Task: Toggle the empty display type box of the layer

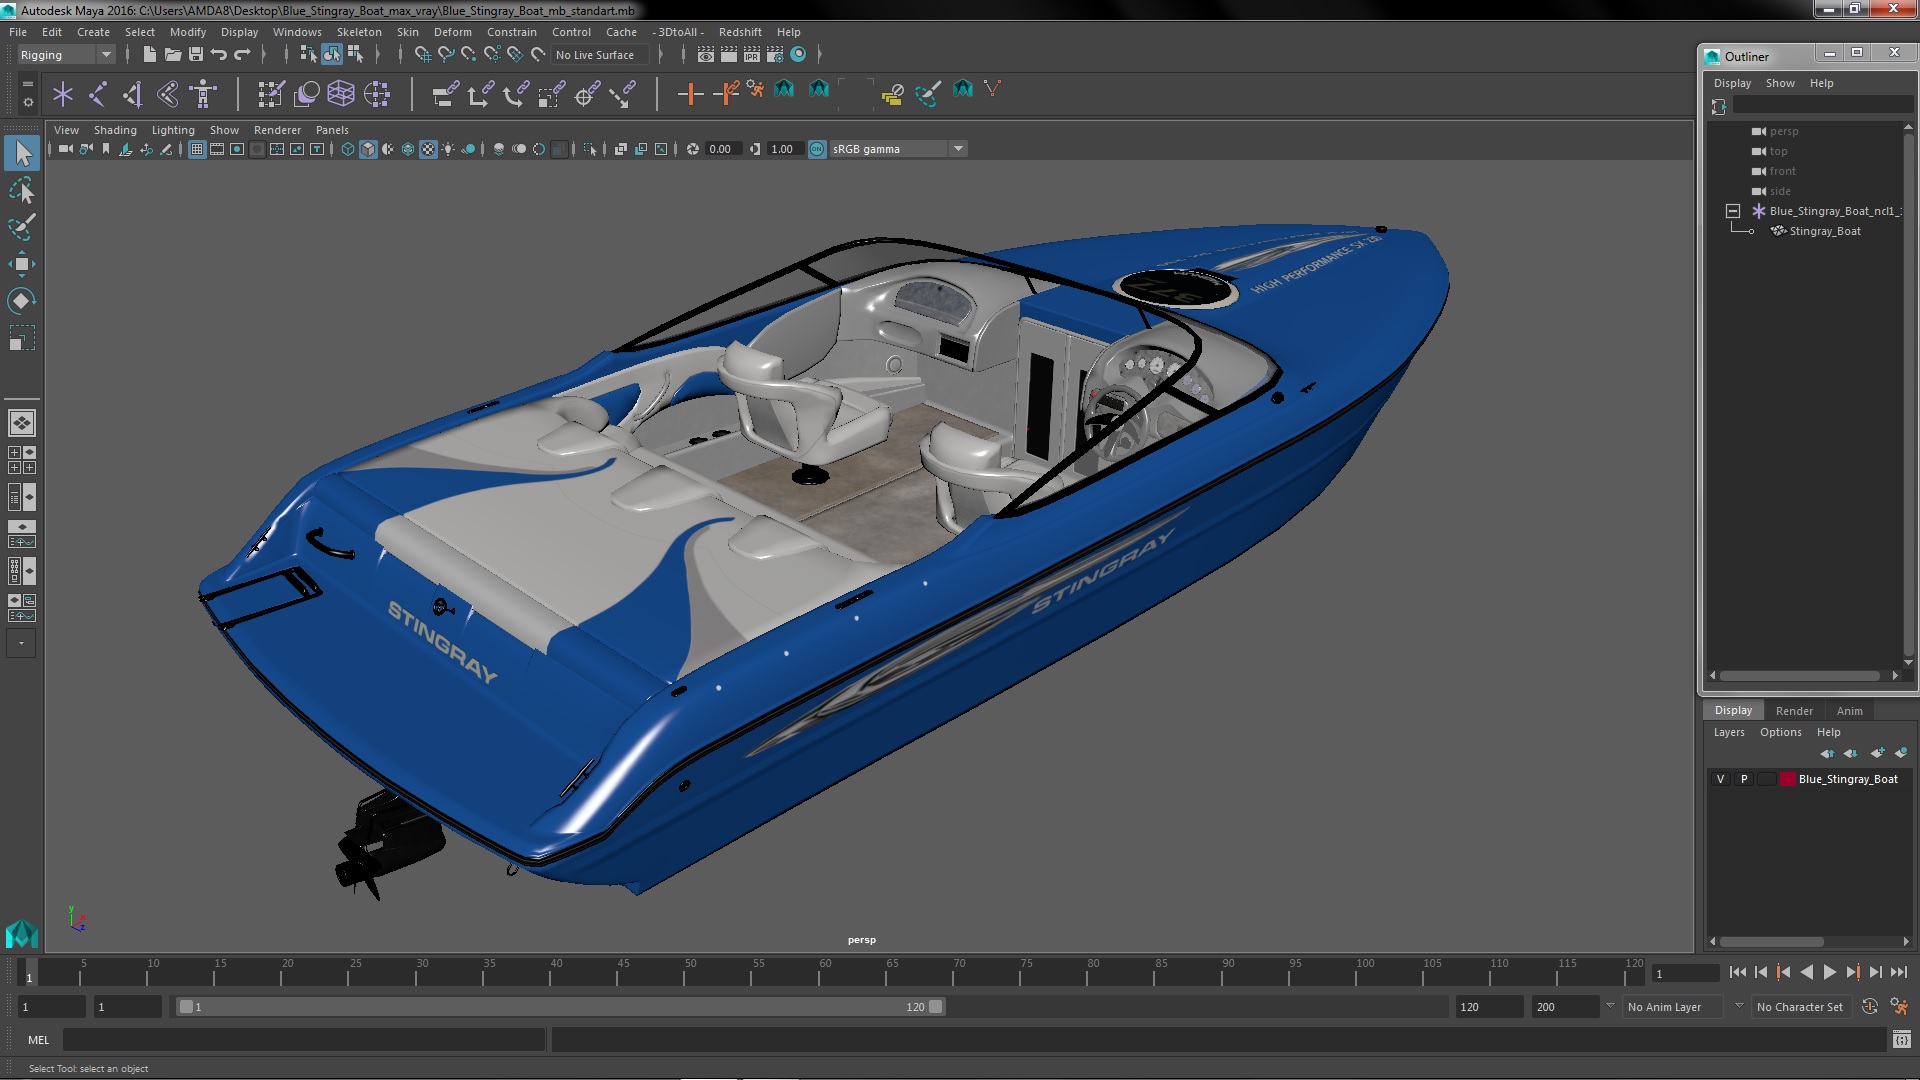Action: pos(1767,779)
